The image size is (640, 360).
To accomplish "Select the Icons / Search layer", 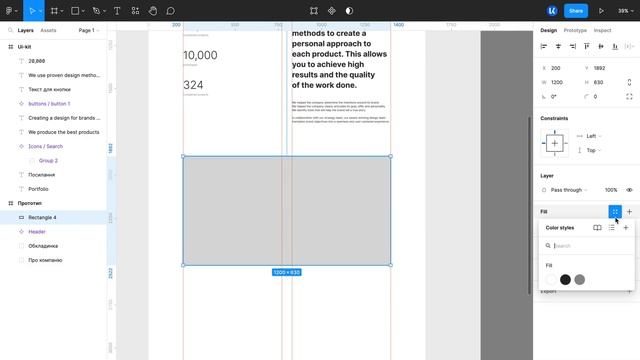I will pos(53,147).
